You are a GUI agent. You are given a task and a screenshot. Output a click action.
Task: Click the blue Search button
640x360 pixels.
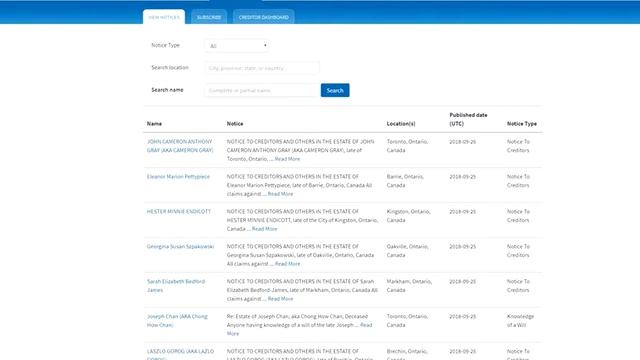(x=335, y=90)
